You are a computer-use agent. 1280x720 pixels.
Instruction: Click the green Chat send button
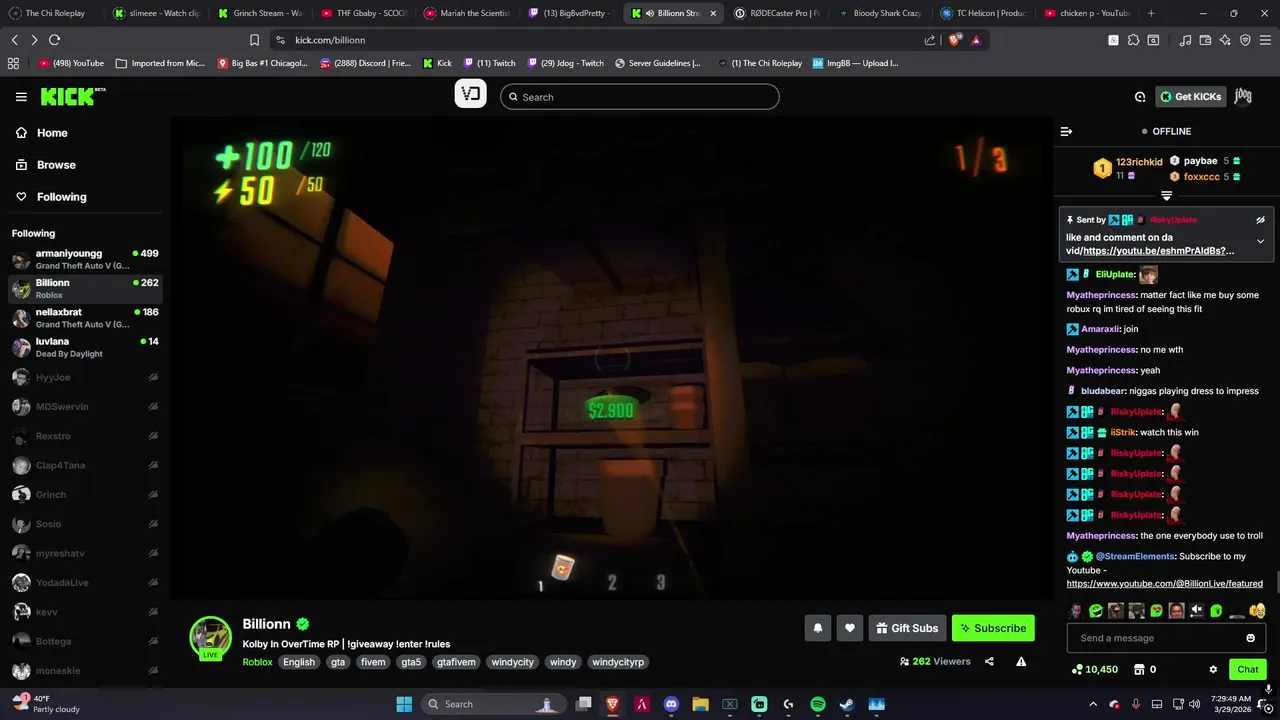coord(1248,669)
